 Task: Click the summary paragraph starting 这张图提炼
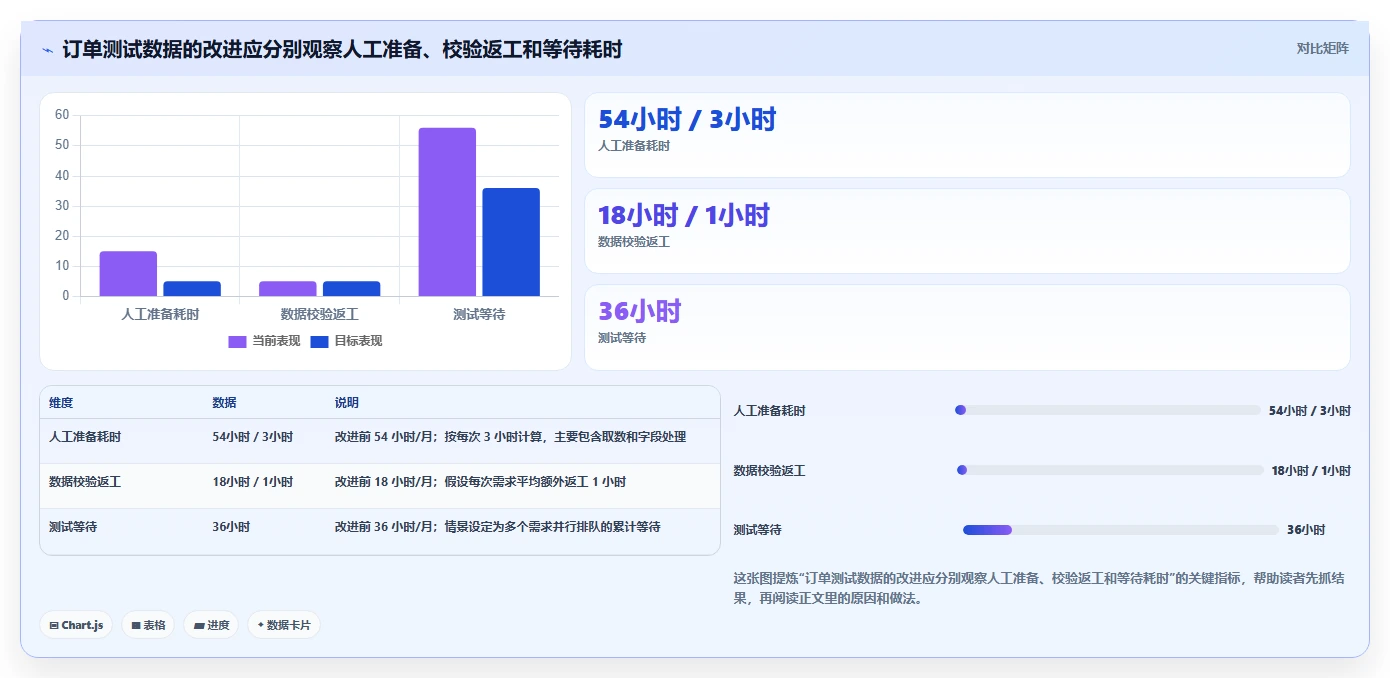click(x=1039, y=588)
